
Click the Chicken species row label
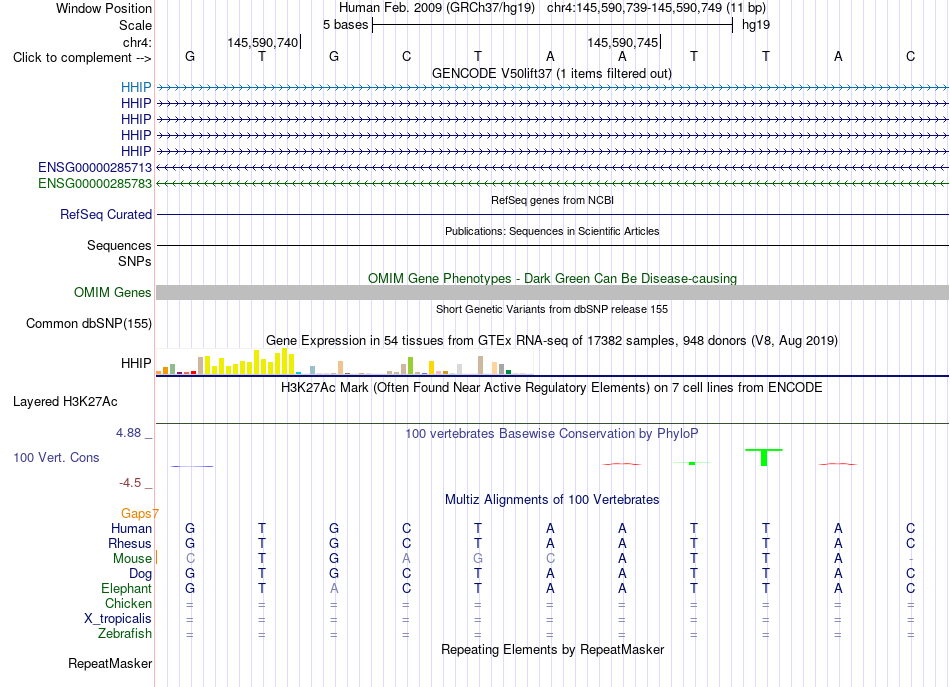128,603
